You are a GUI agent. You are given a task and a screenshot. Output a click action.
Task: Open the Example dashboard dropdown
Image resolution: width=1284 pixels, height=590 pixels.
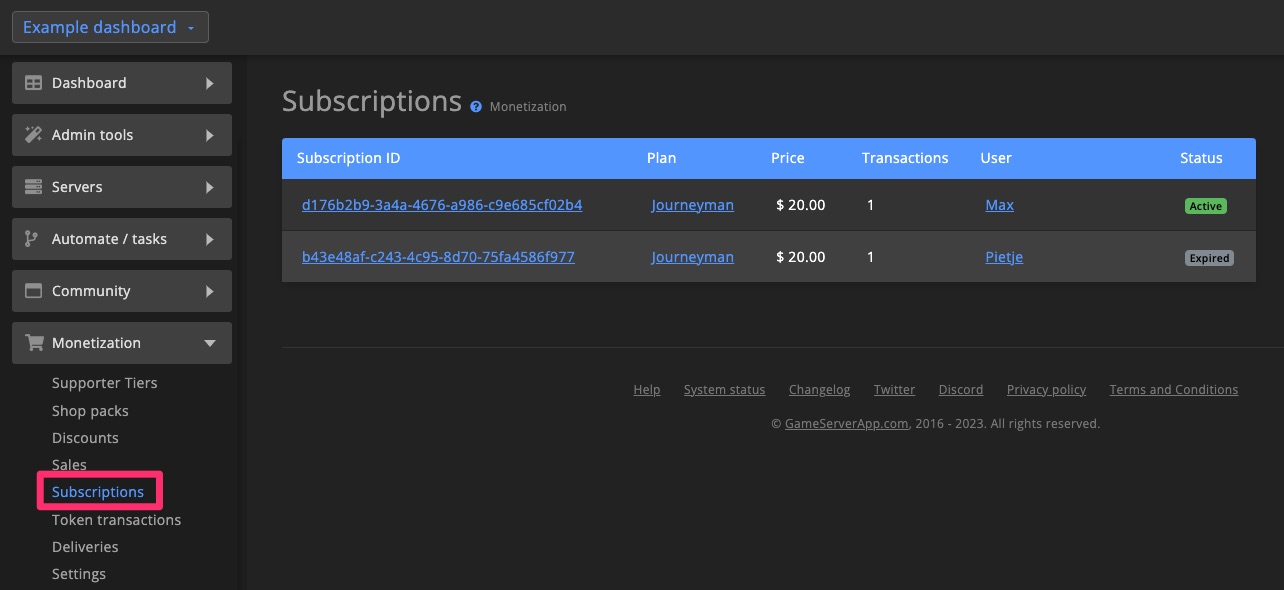(x=110, y=26)
